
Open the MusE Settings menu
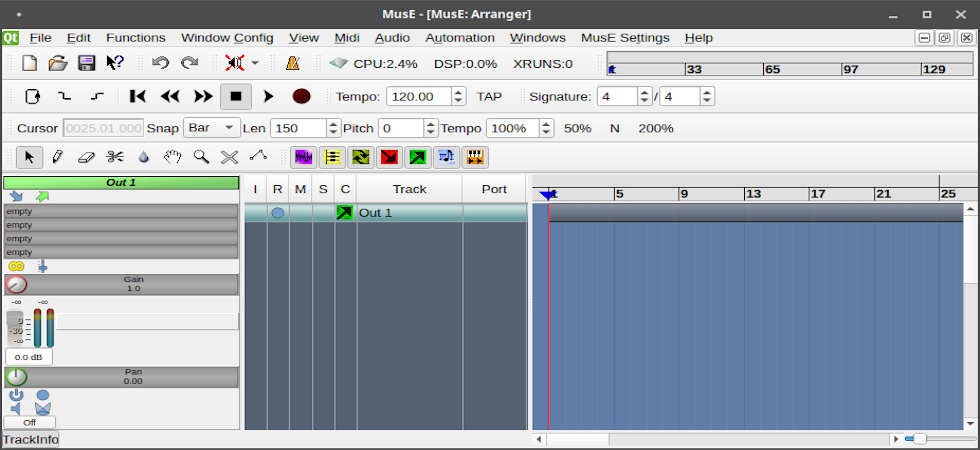625,38
